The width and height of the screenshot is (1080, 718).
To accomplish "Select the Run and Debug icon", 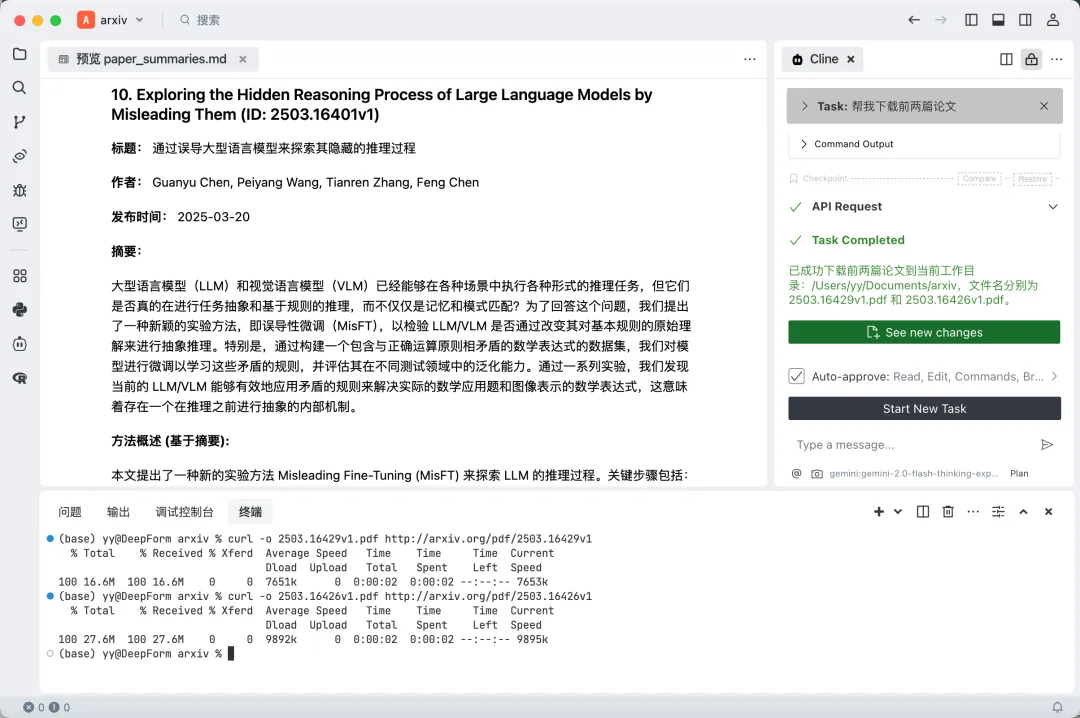I will (x=19, y=190).
